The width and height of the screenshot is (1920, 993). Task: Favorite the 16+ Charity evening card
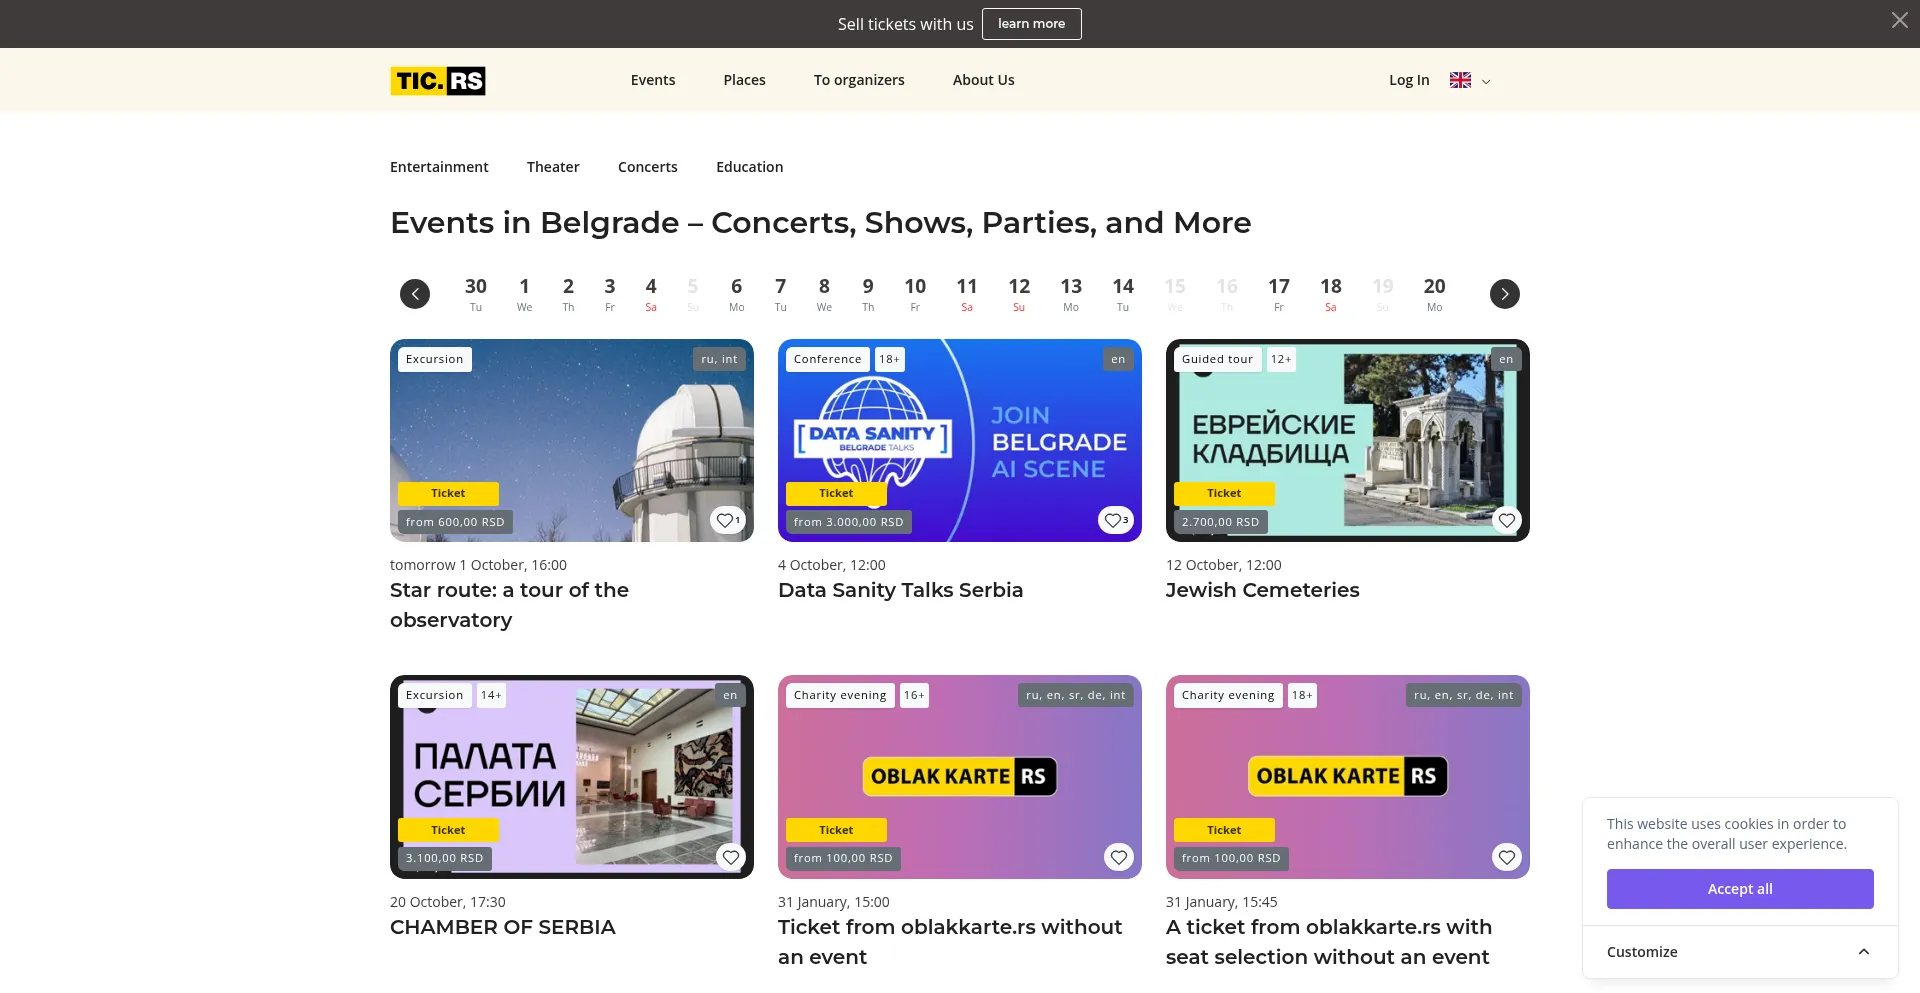pos(1119,857)
